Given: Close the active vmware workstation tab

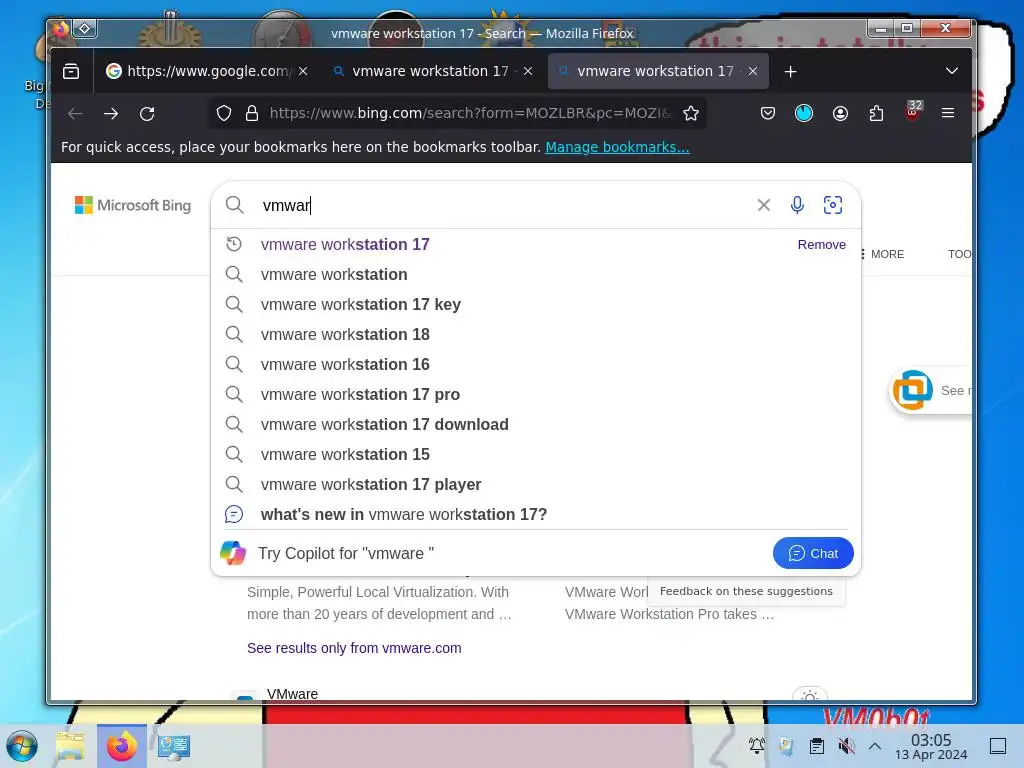Looking at the screenshot, I should click(753, 71).
